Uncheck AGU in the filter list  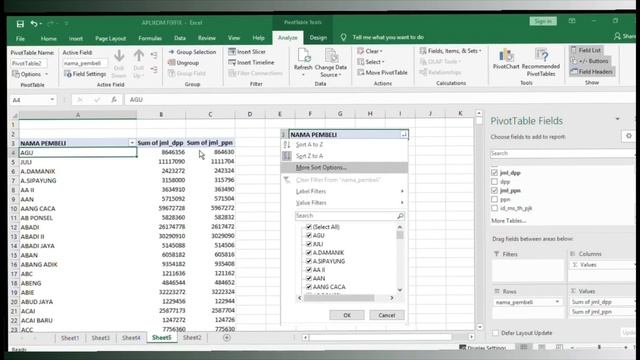309,236
